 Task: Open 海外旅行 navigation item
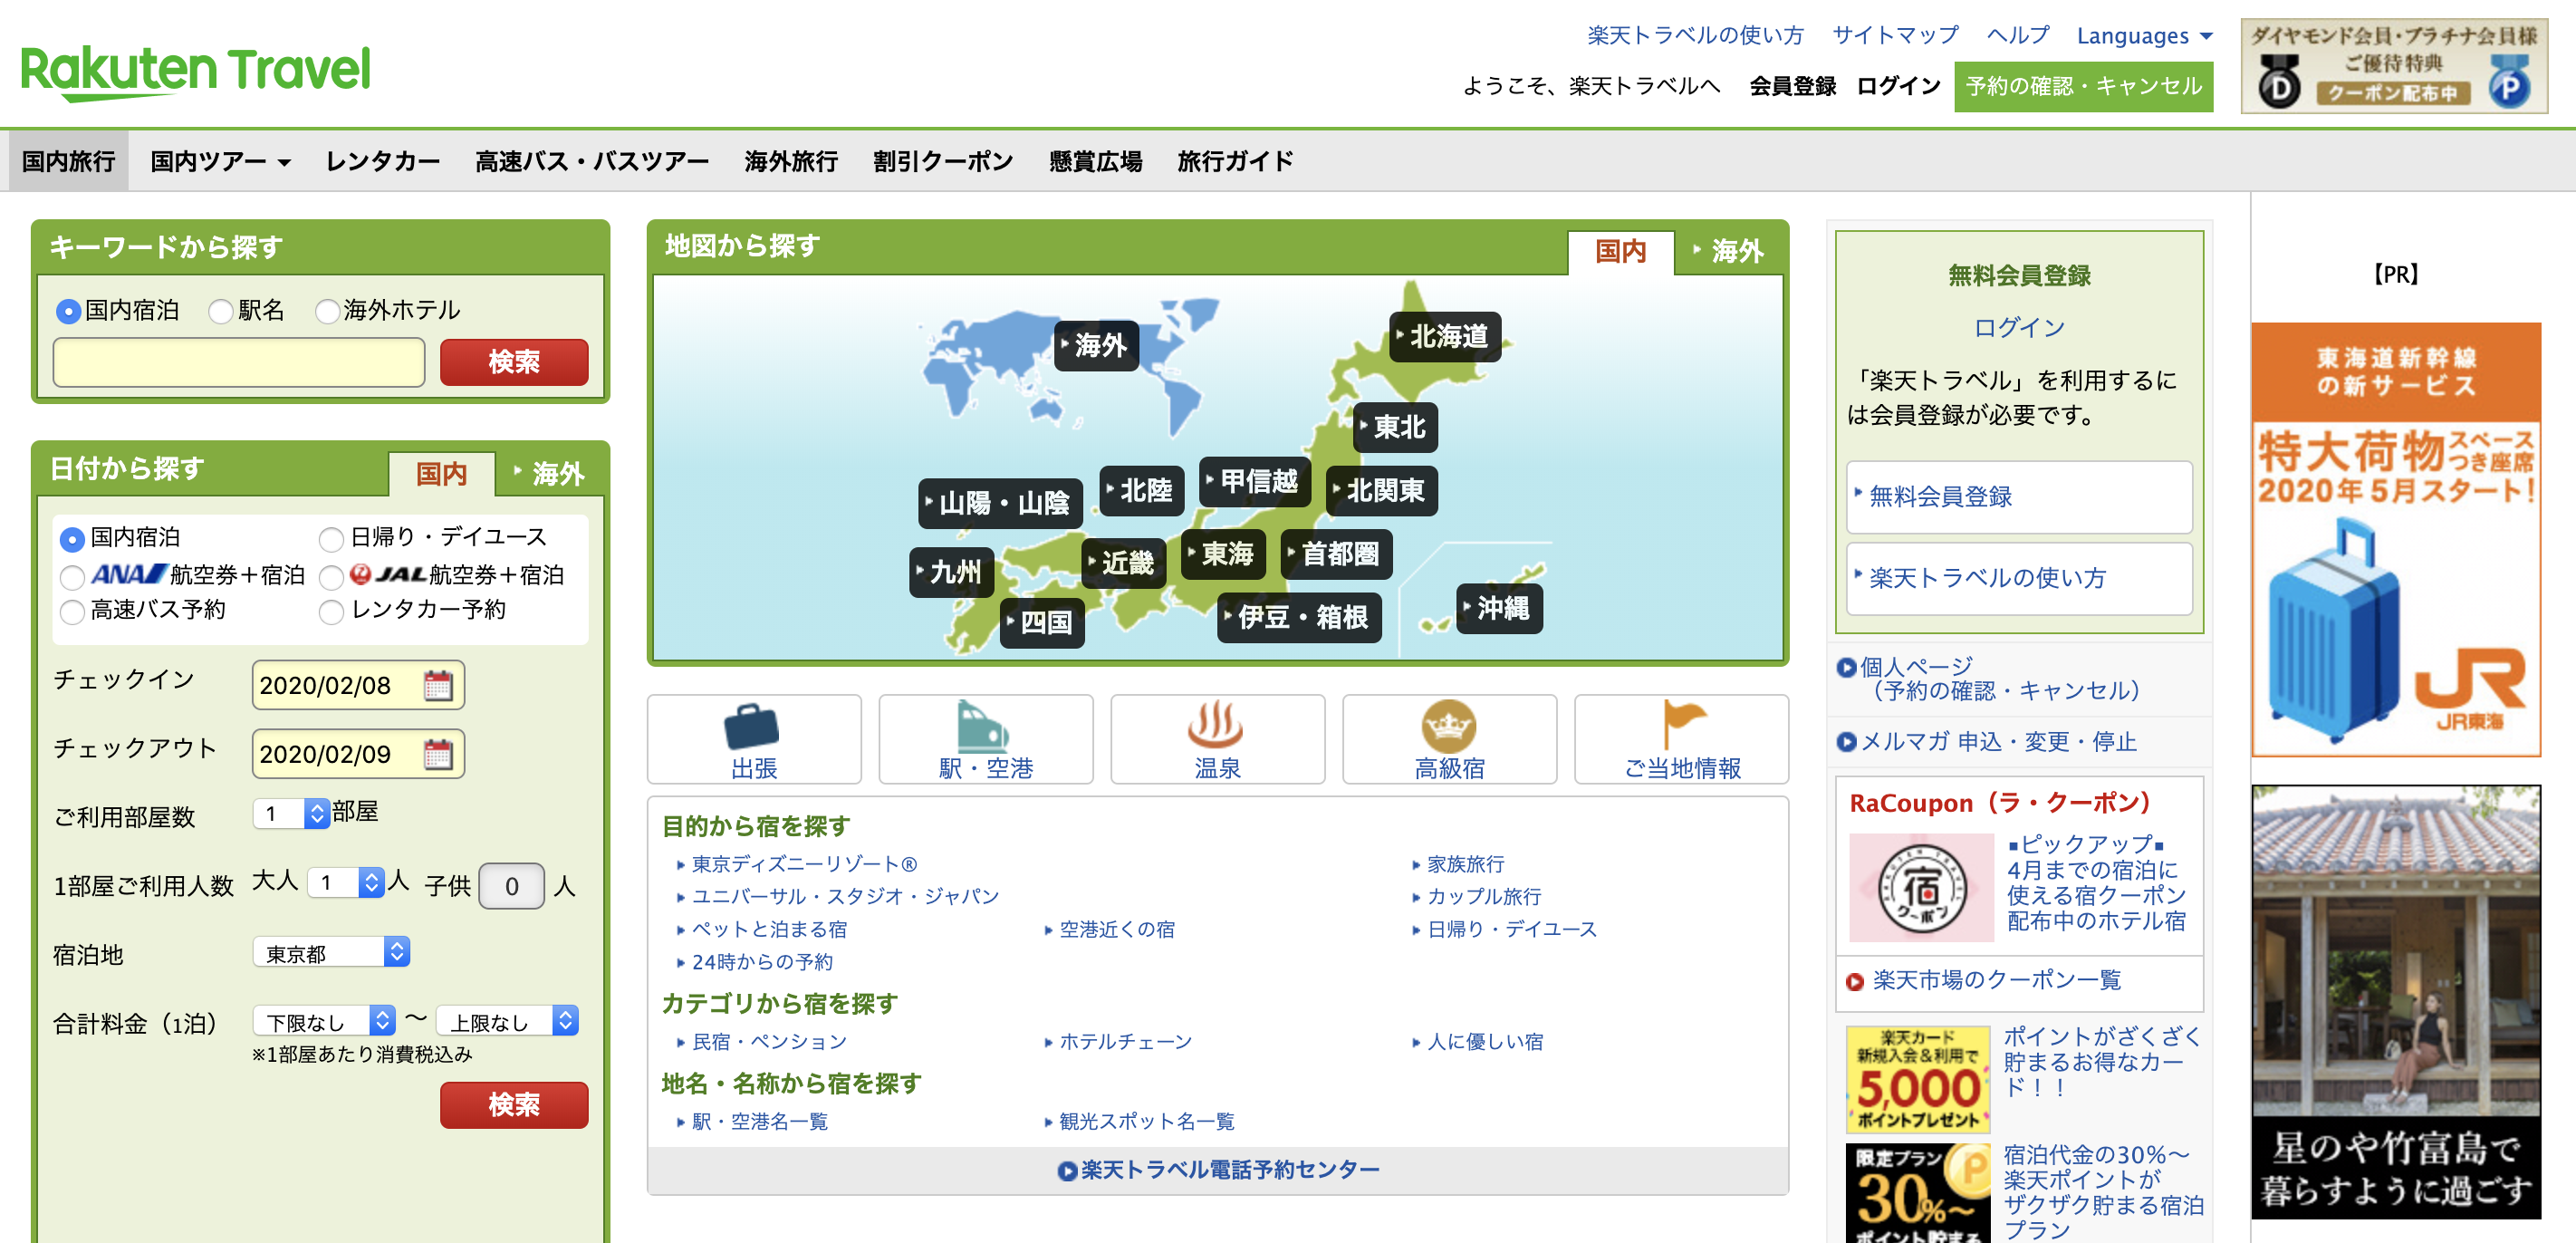click(x=791, y=161)
